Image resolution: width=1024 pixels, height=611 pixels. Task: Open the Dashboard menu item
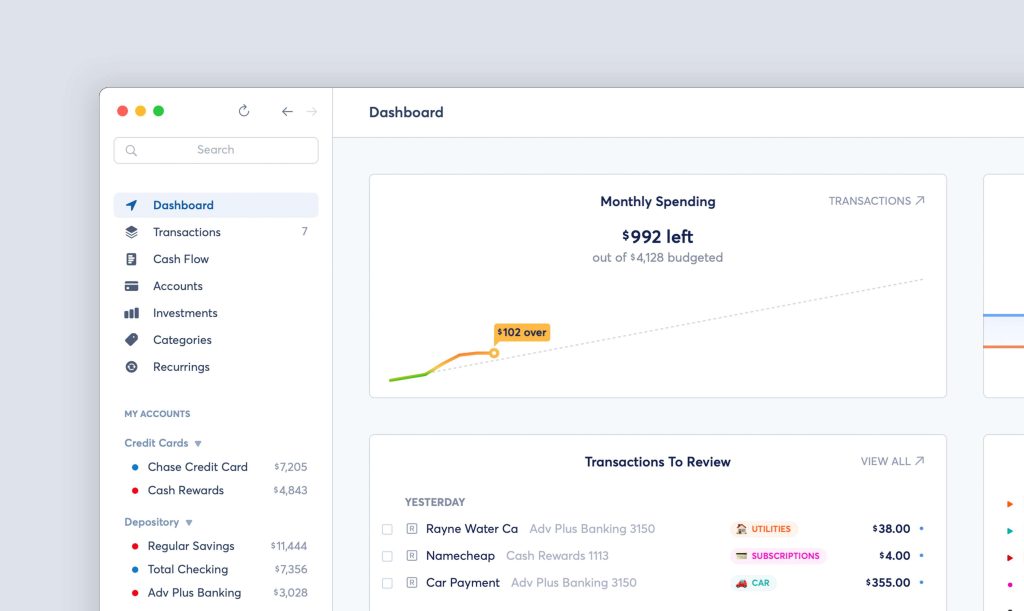coord(183,205)
